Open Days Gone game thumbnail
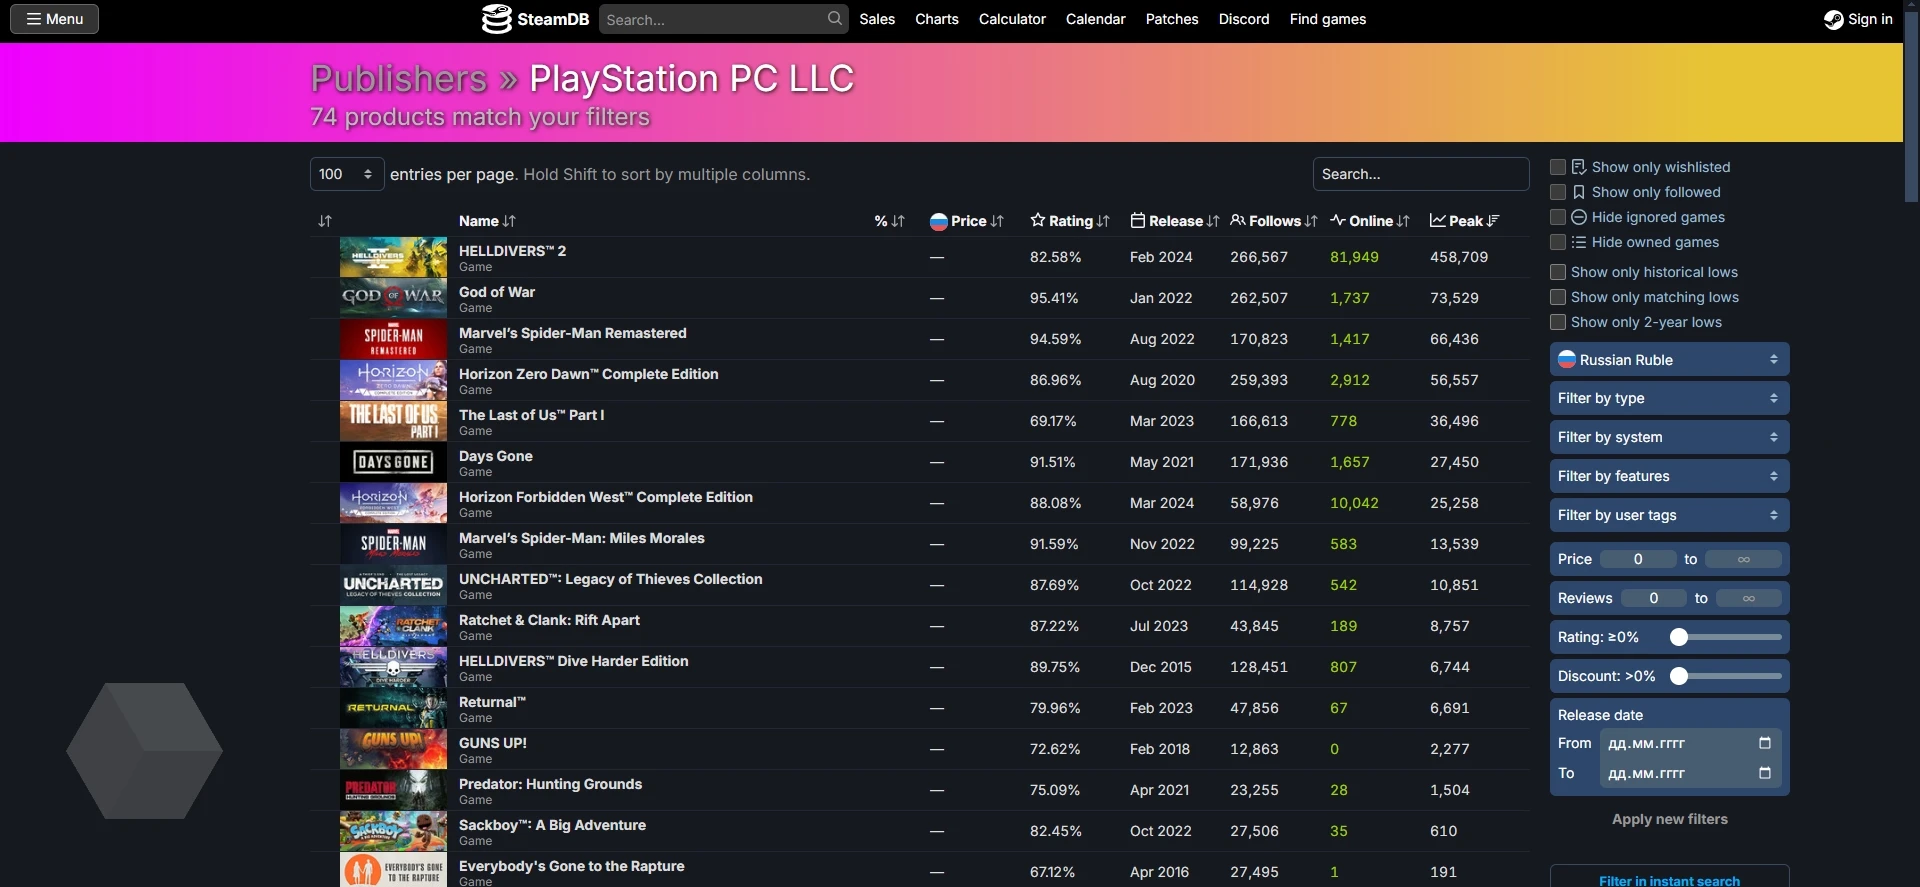This screenshot has width=1920, height=887. (x=393, y=462)
